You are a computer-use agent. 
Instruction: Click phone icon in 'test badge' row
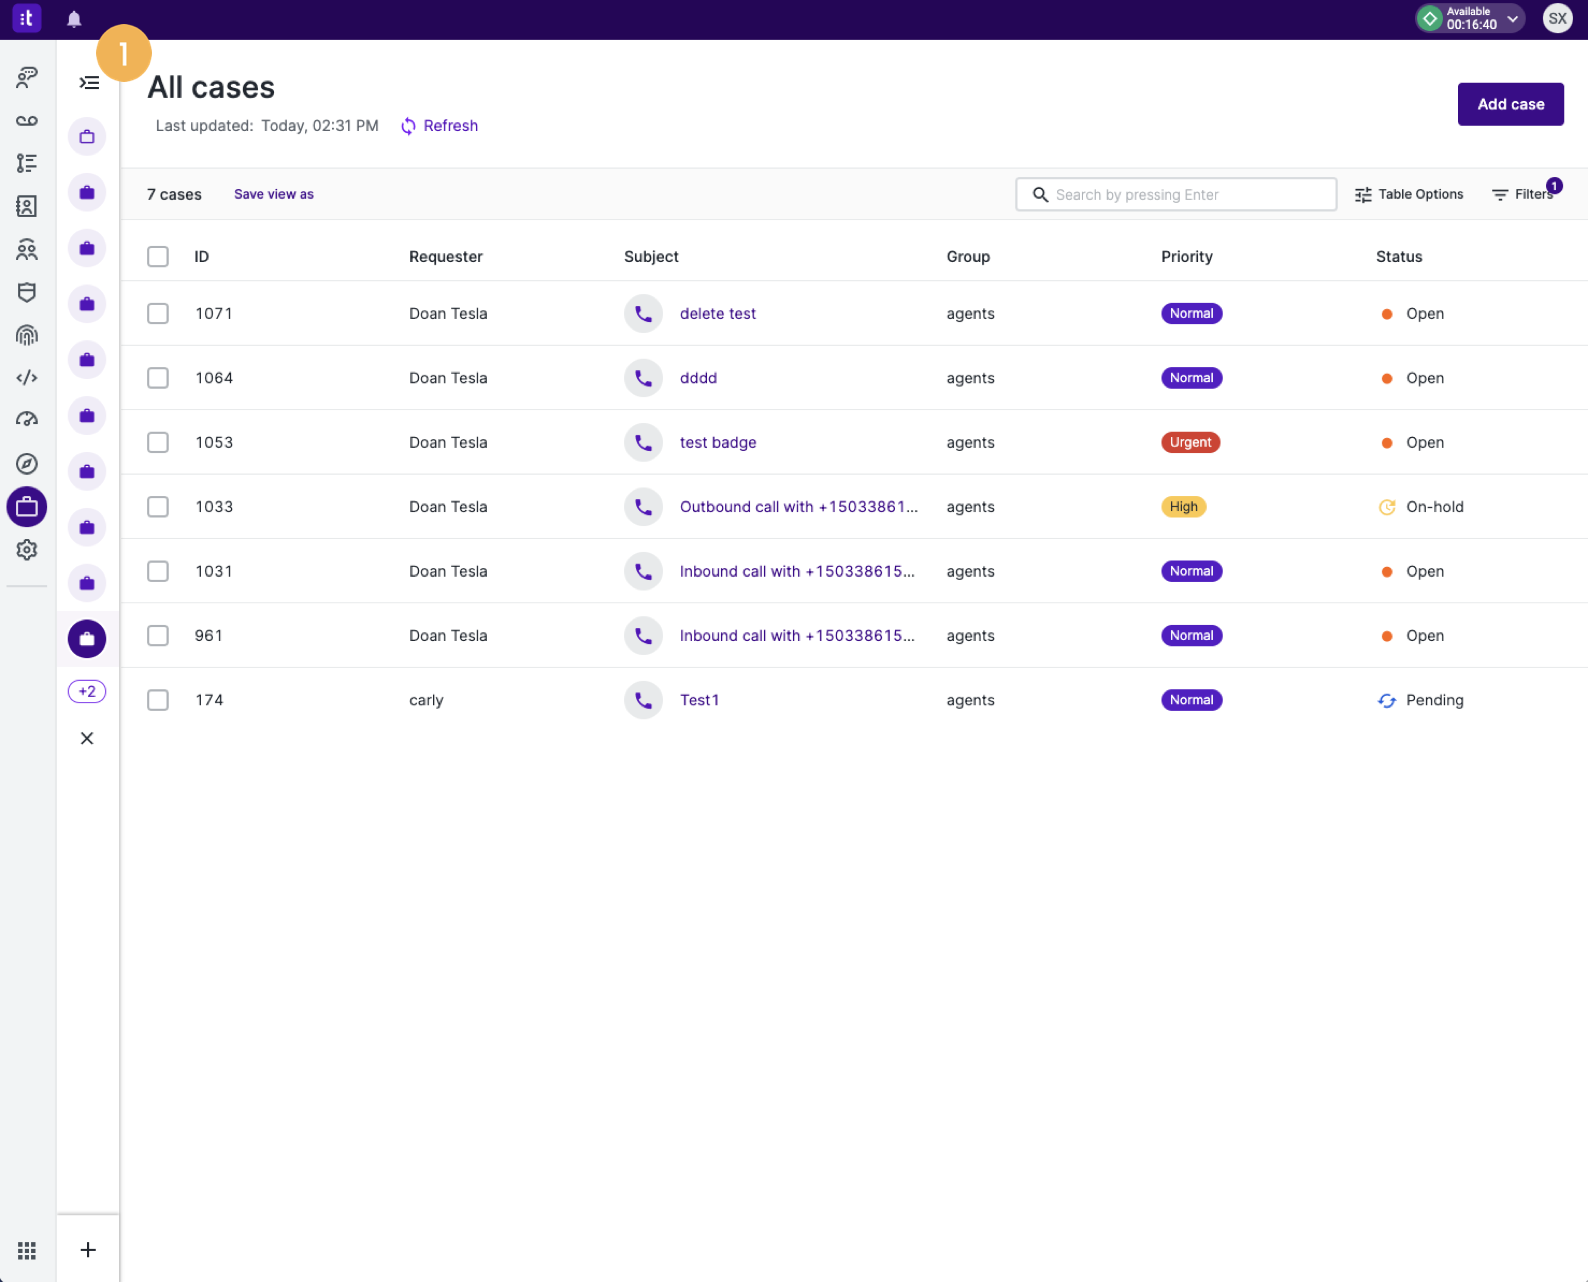643,442
